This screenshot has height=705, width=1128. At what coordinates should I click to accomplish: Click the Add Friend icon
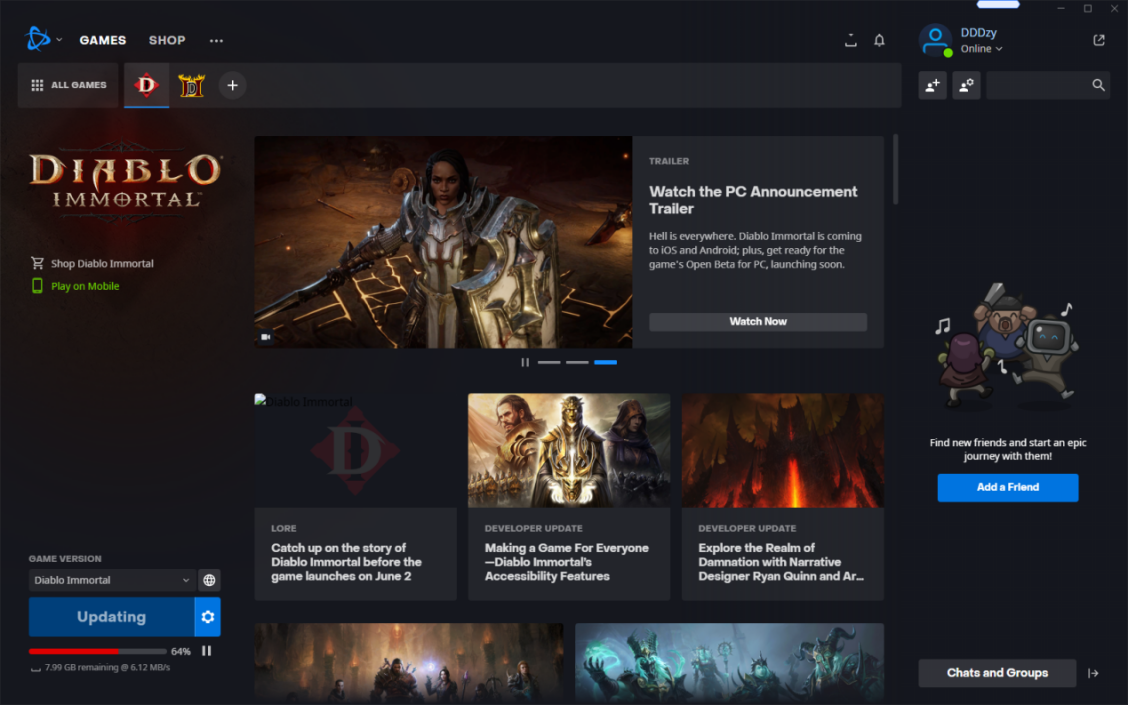point(932,86)
